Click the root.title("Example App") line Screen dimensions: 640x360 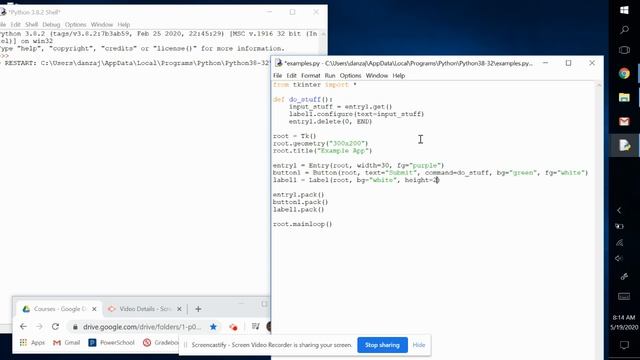point(322,151)
